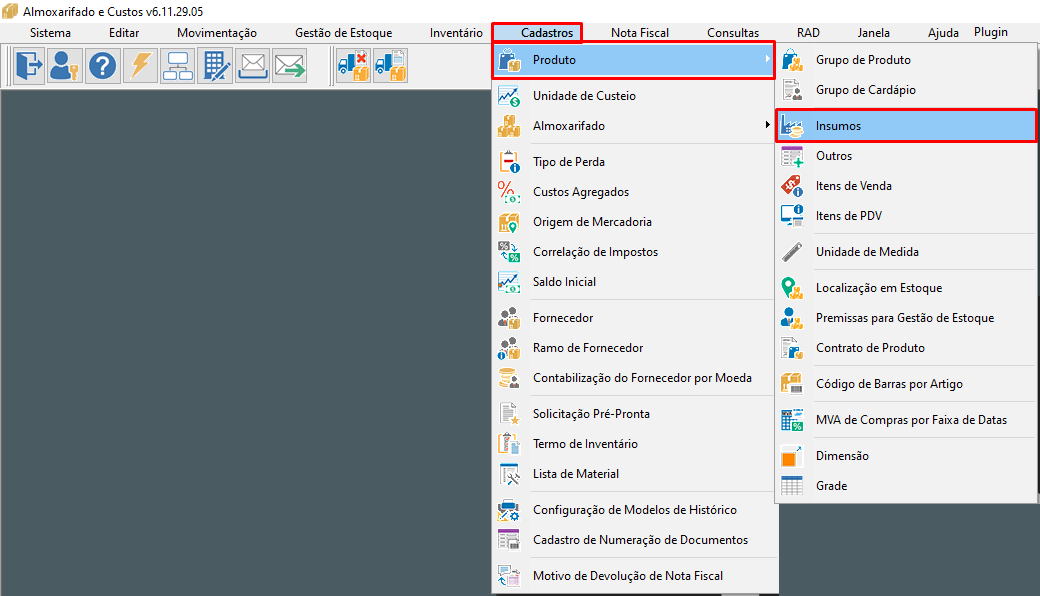Open the Janela menu

point(874,32)
